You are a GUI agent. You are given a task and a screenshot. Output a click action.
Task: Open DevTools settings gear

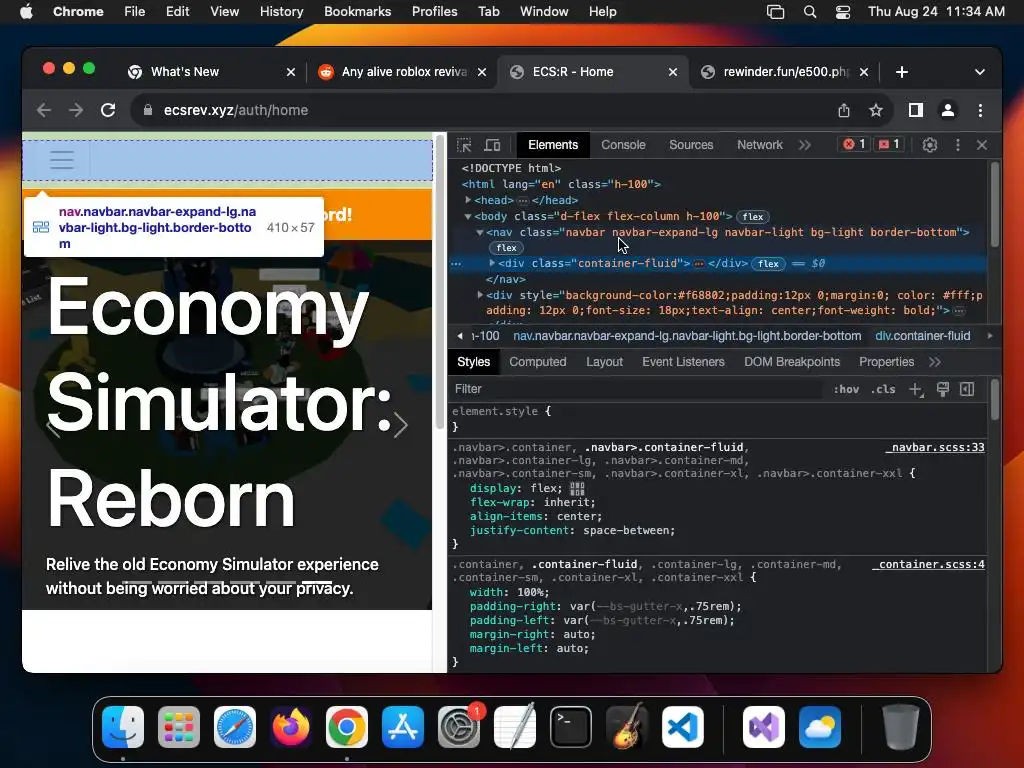929,145
